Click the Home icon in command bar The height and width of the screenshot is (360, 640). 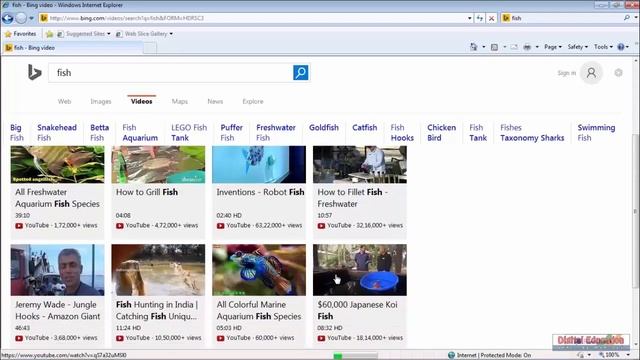[473, 47]
